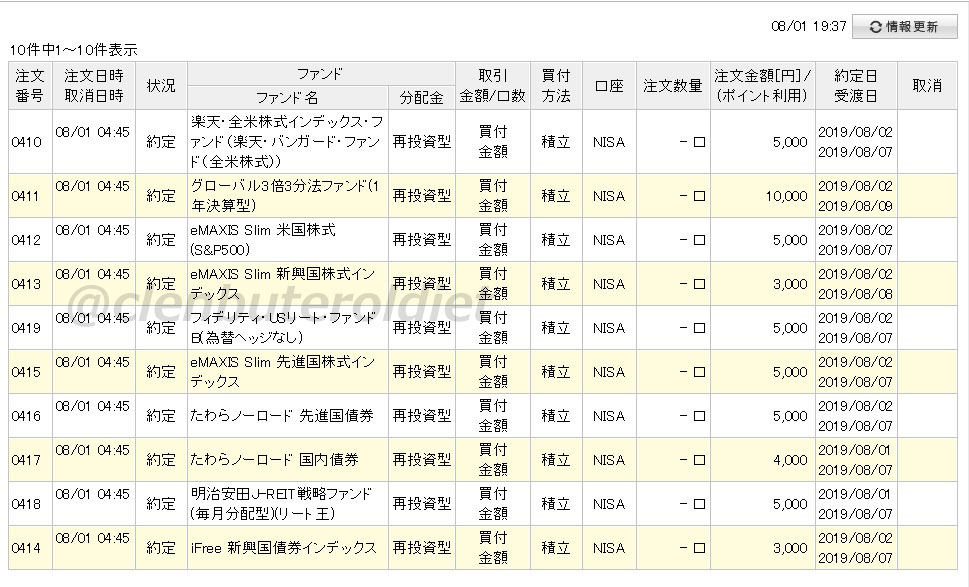Click NISA account cell in row 0419
Image resolution: width=969 pixels, height=587 pixels.
coord(609,327)
